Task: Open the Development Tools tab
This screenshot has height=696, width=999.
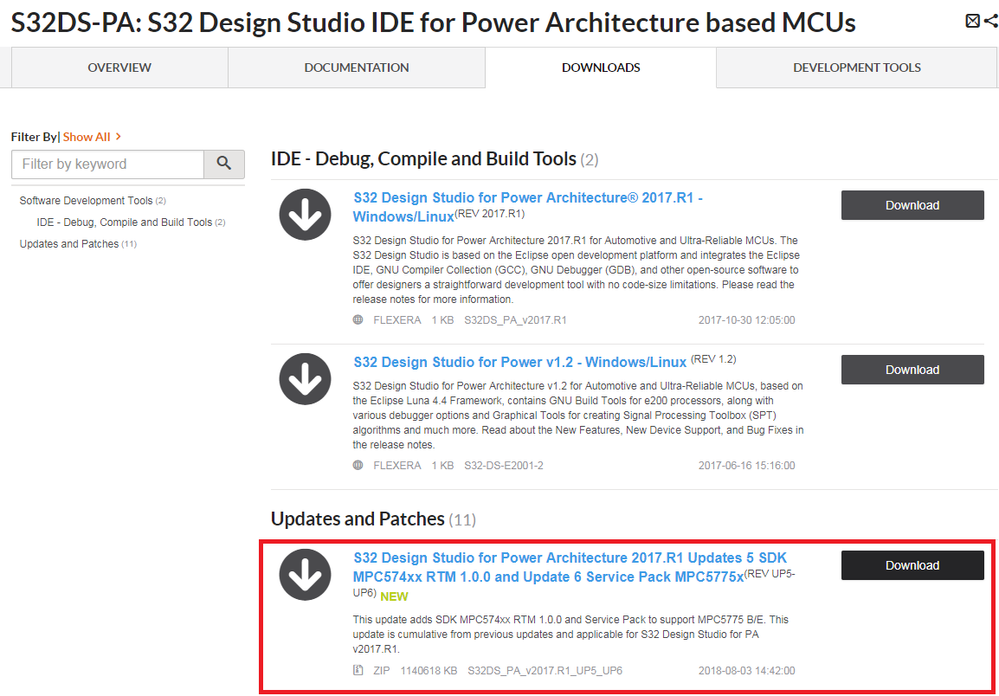Action: point(857,68)
